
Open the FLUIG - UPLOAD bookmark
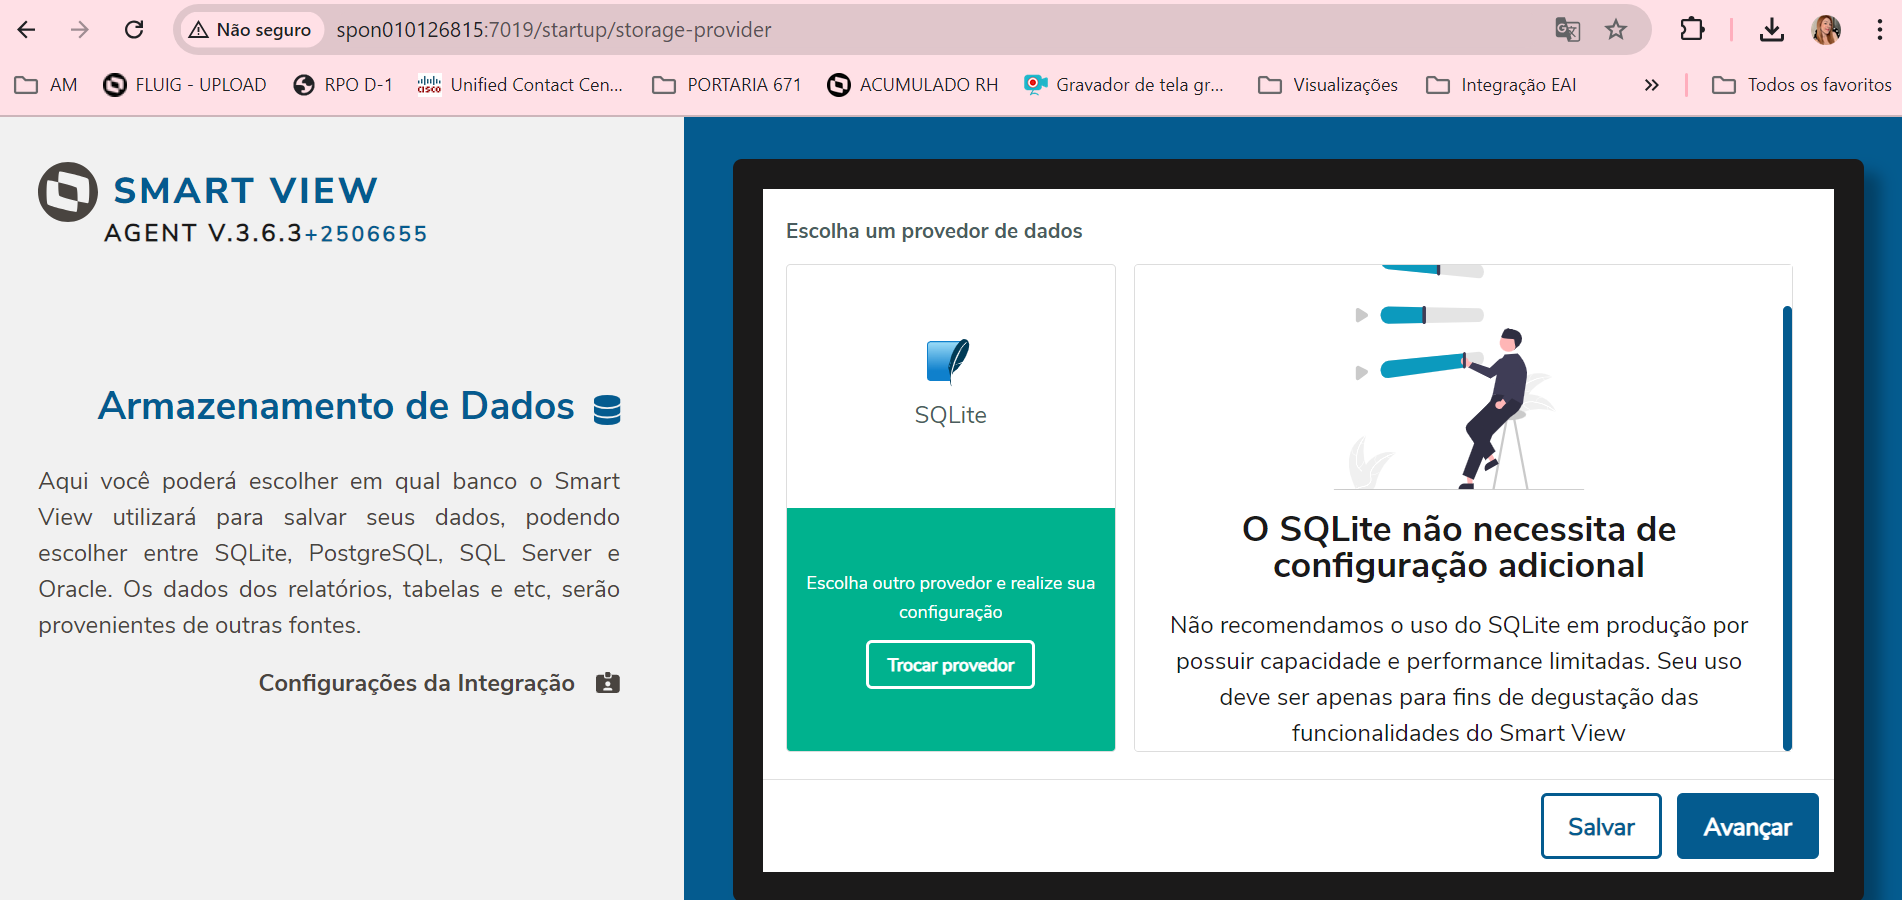pyautogui.click(x=185, y=85)
